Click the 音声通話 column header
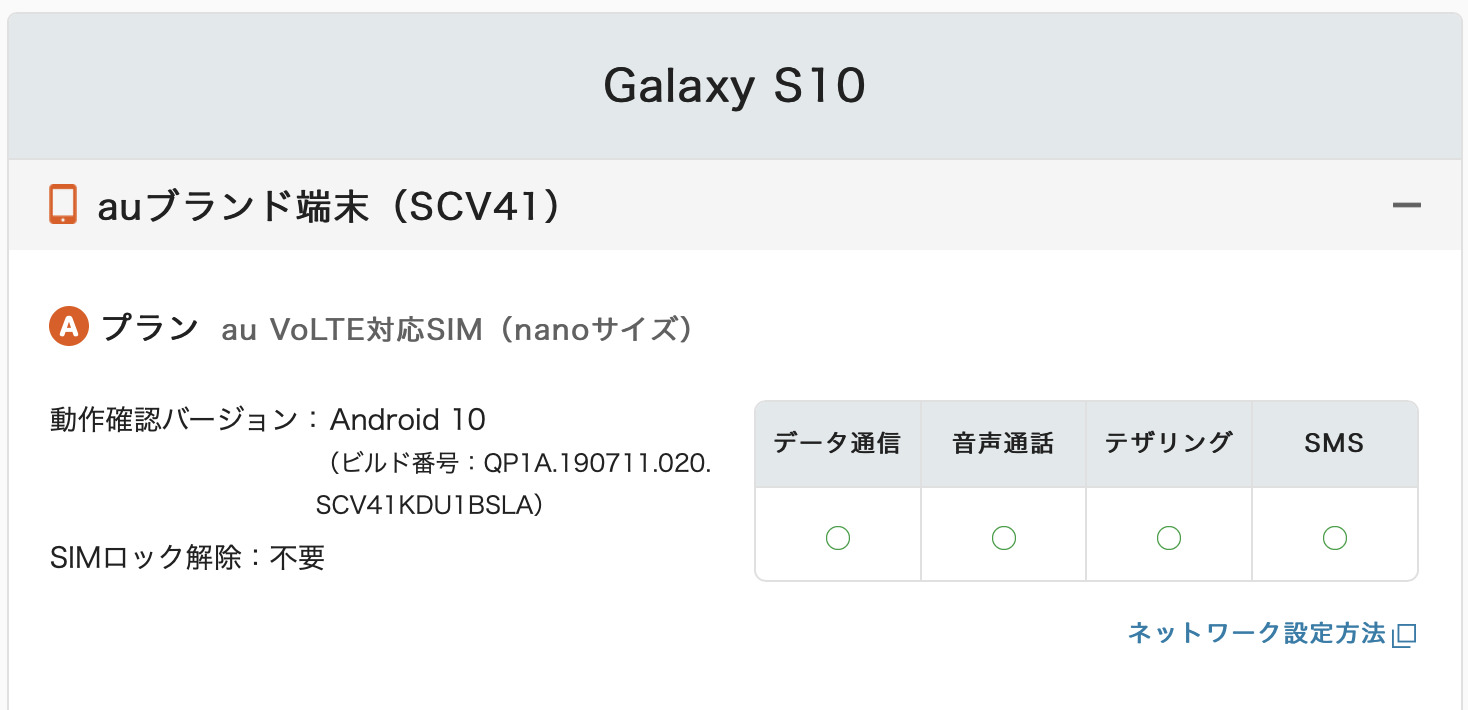 pyautogui.click(x=1003, y=444)
